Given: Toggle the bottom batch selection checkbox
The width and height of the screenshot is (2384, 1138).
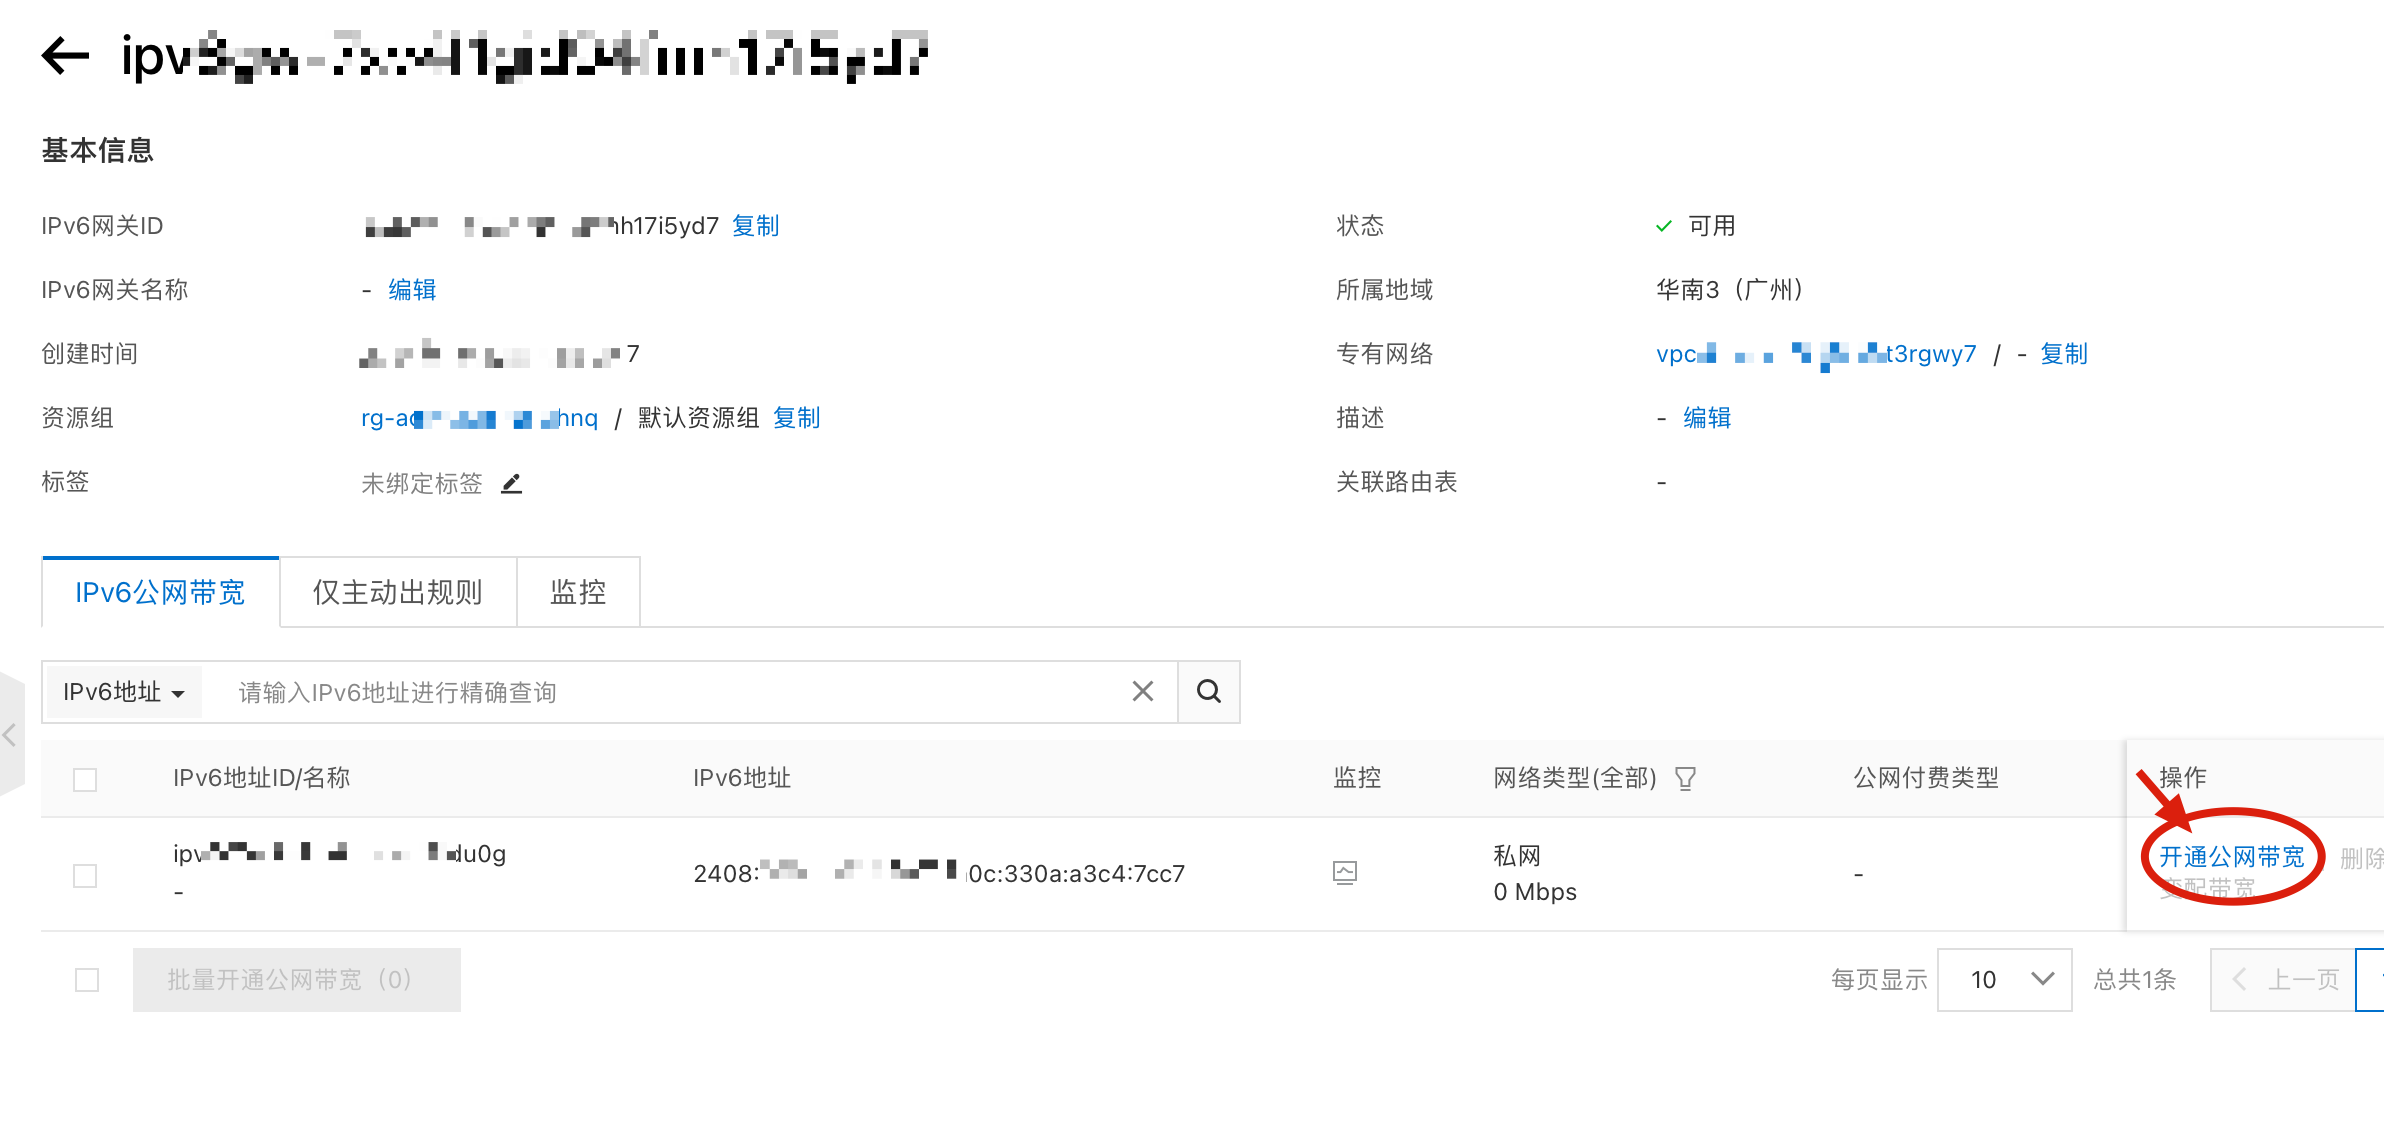Looking at the screenshot, I should (x=87, y=980).
